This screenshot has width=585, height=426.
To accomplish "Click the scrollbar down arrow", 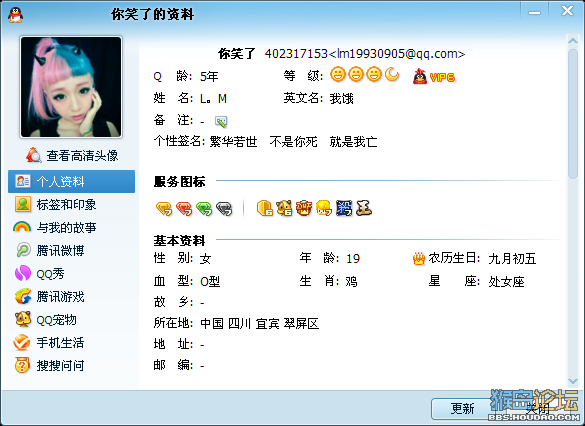I will (572, 381).
